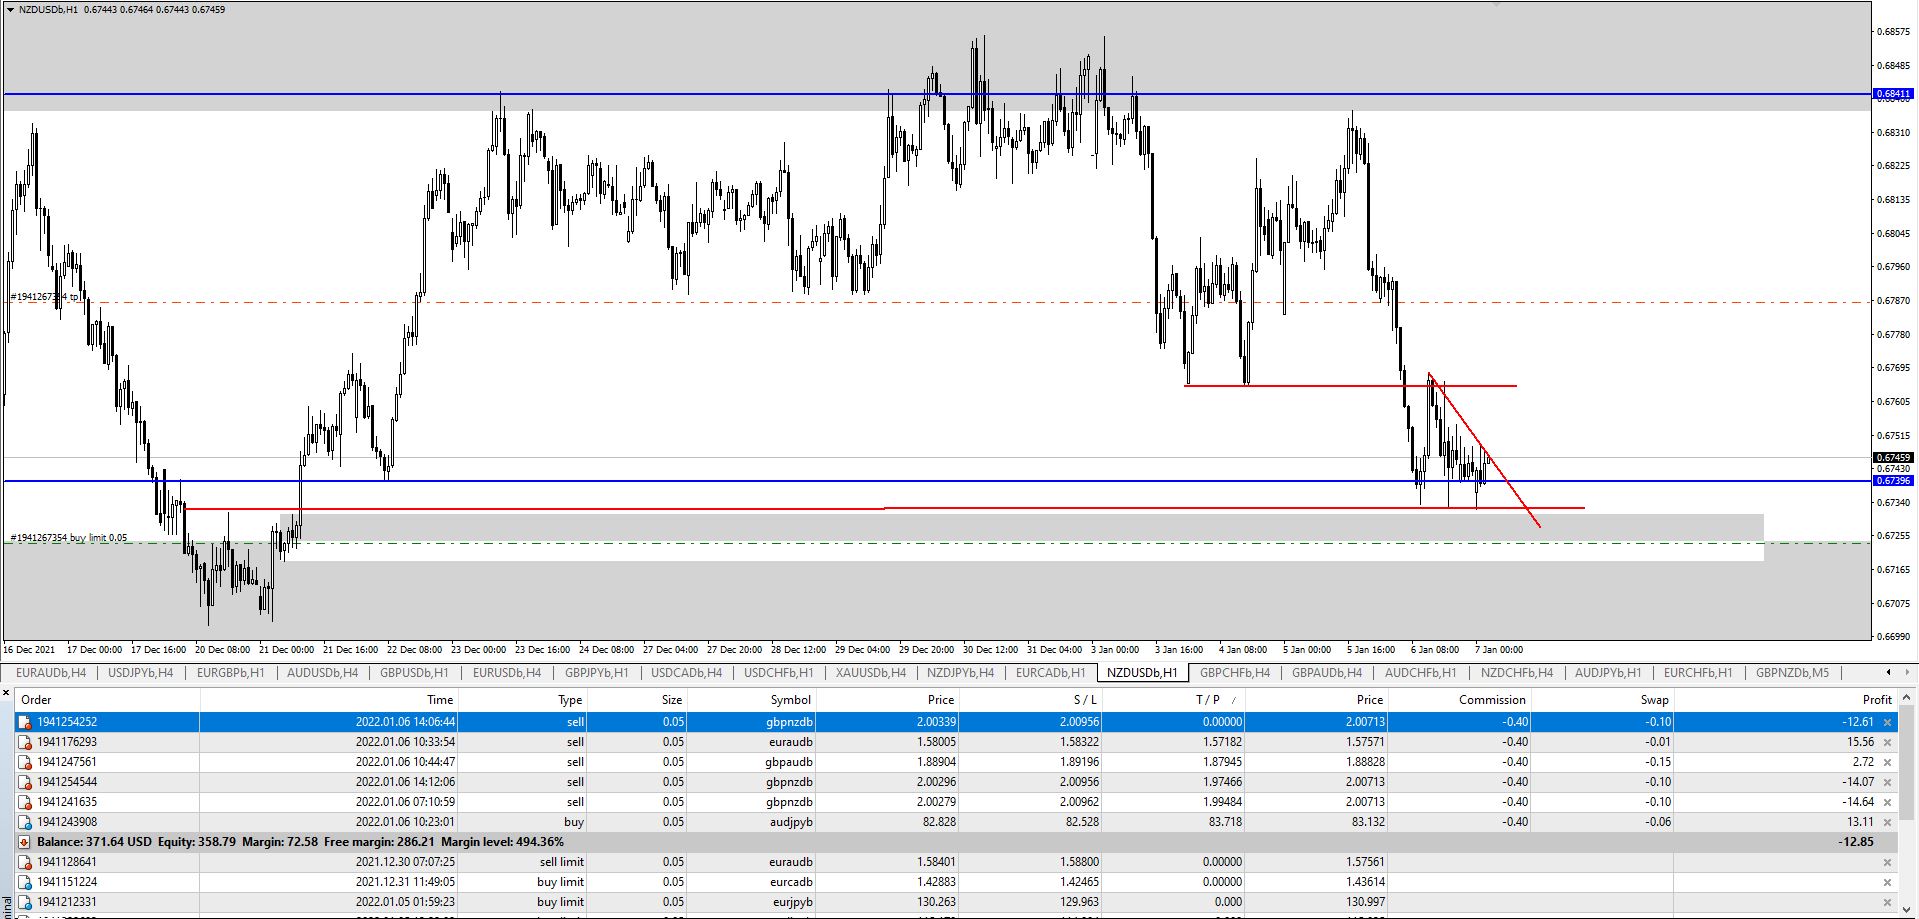Click the blue 0.68411 price label on axis
The width and height of the screenshot is (1919, 919).
tap(1893, 94)
